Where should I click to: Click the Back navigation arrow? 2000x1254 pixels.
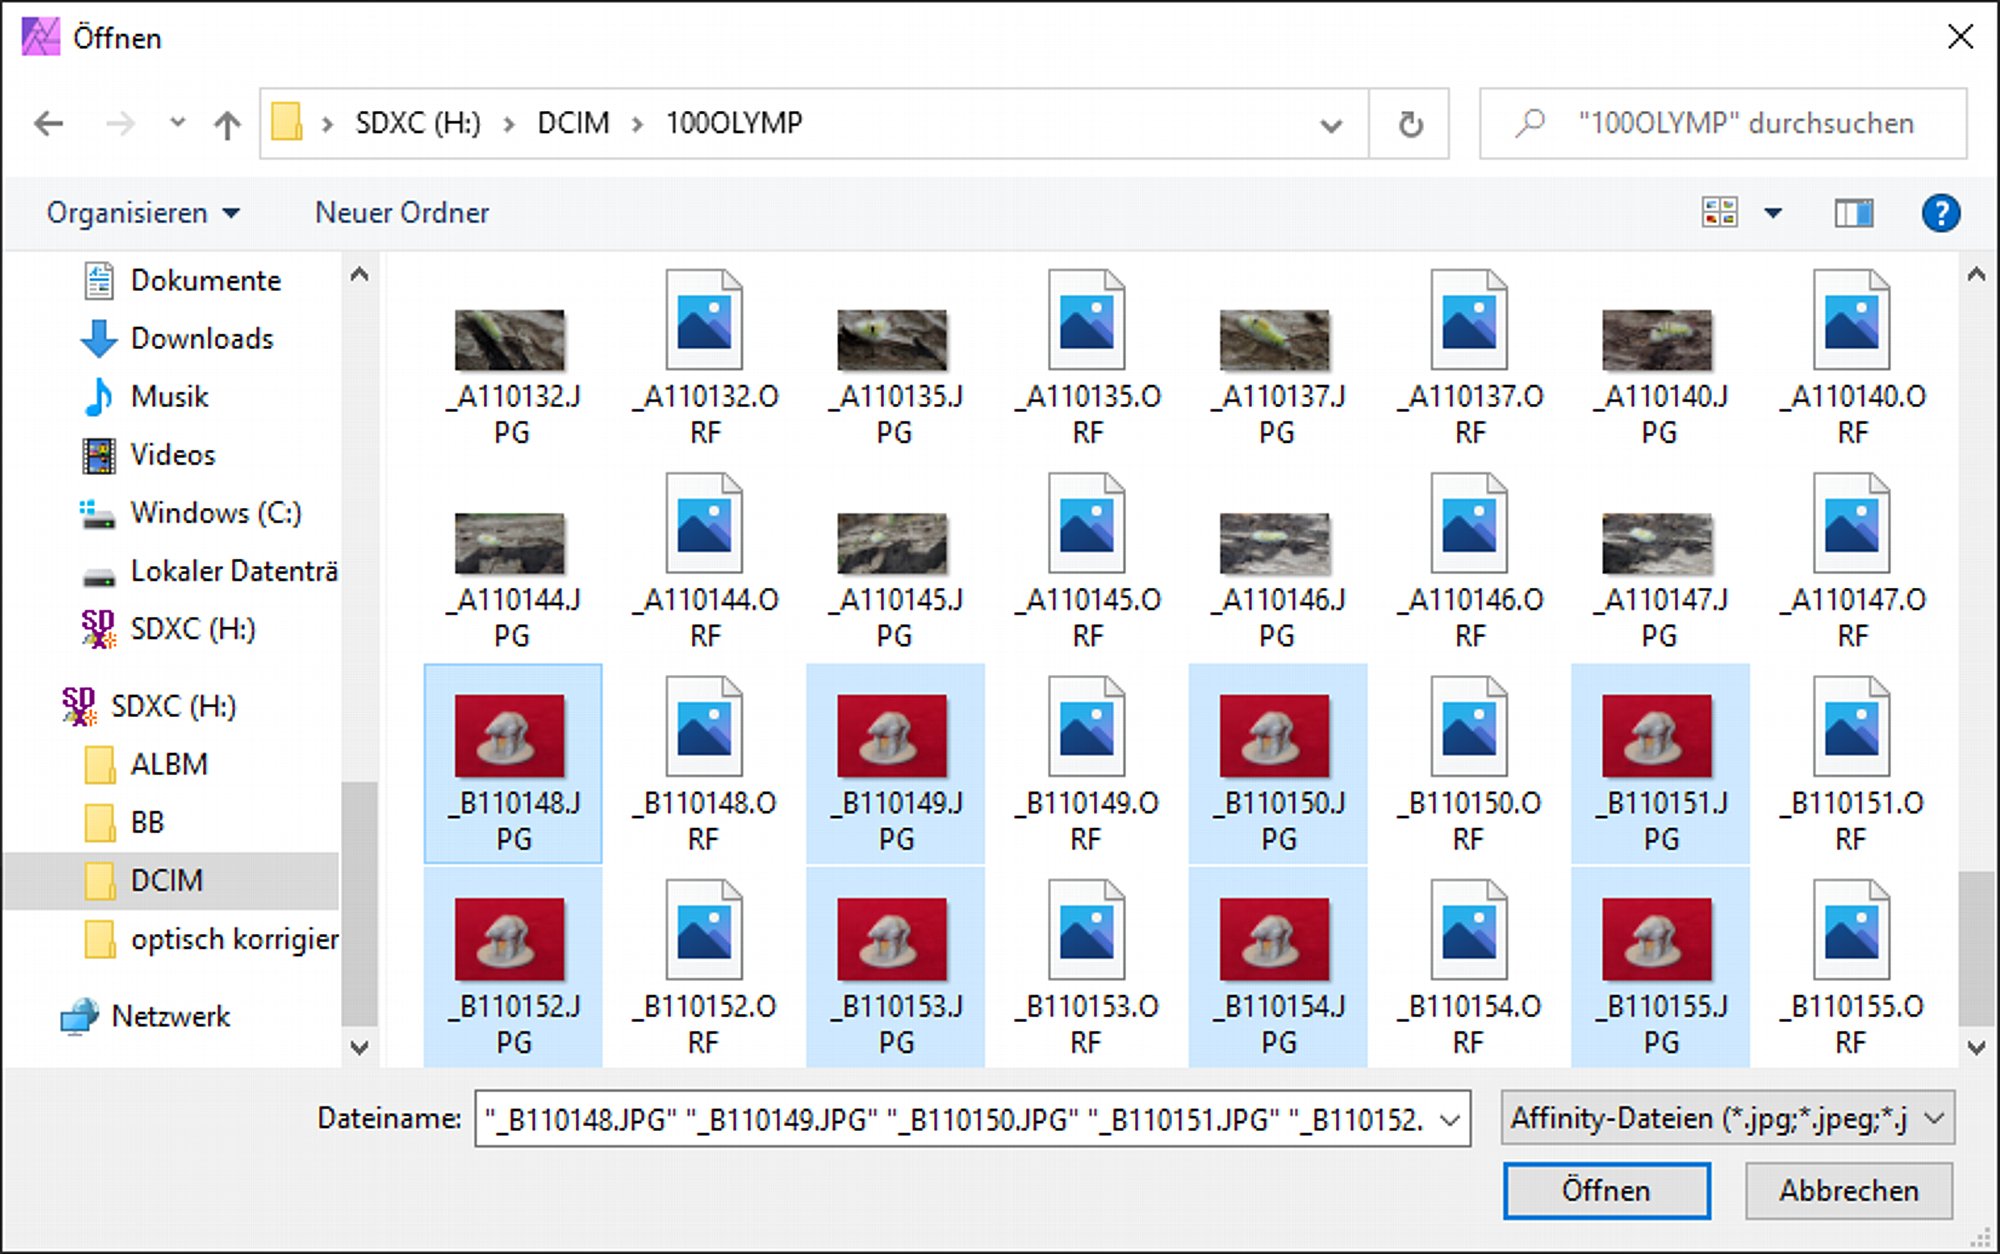[48, 124]
